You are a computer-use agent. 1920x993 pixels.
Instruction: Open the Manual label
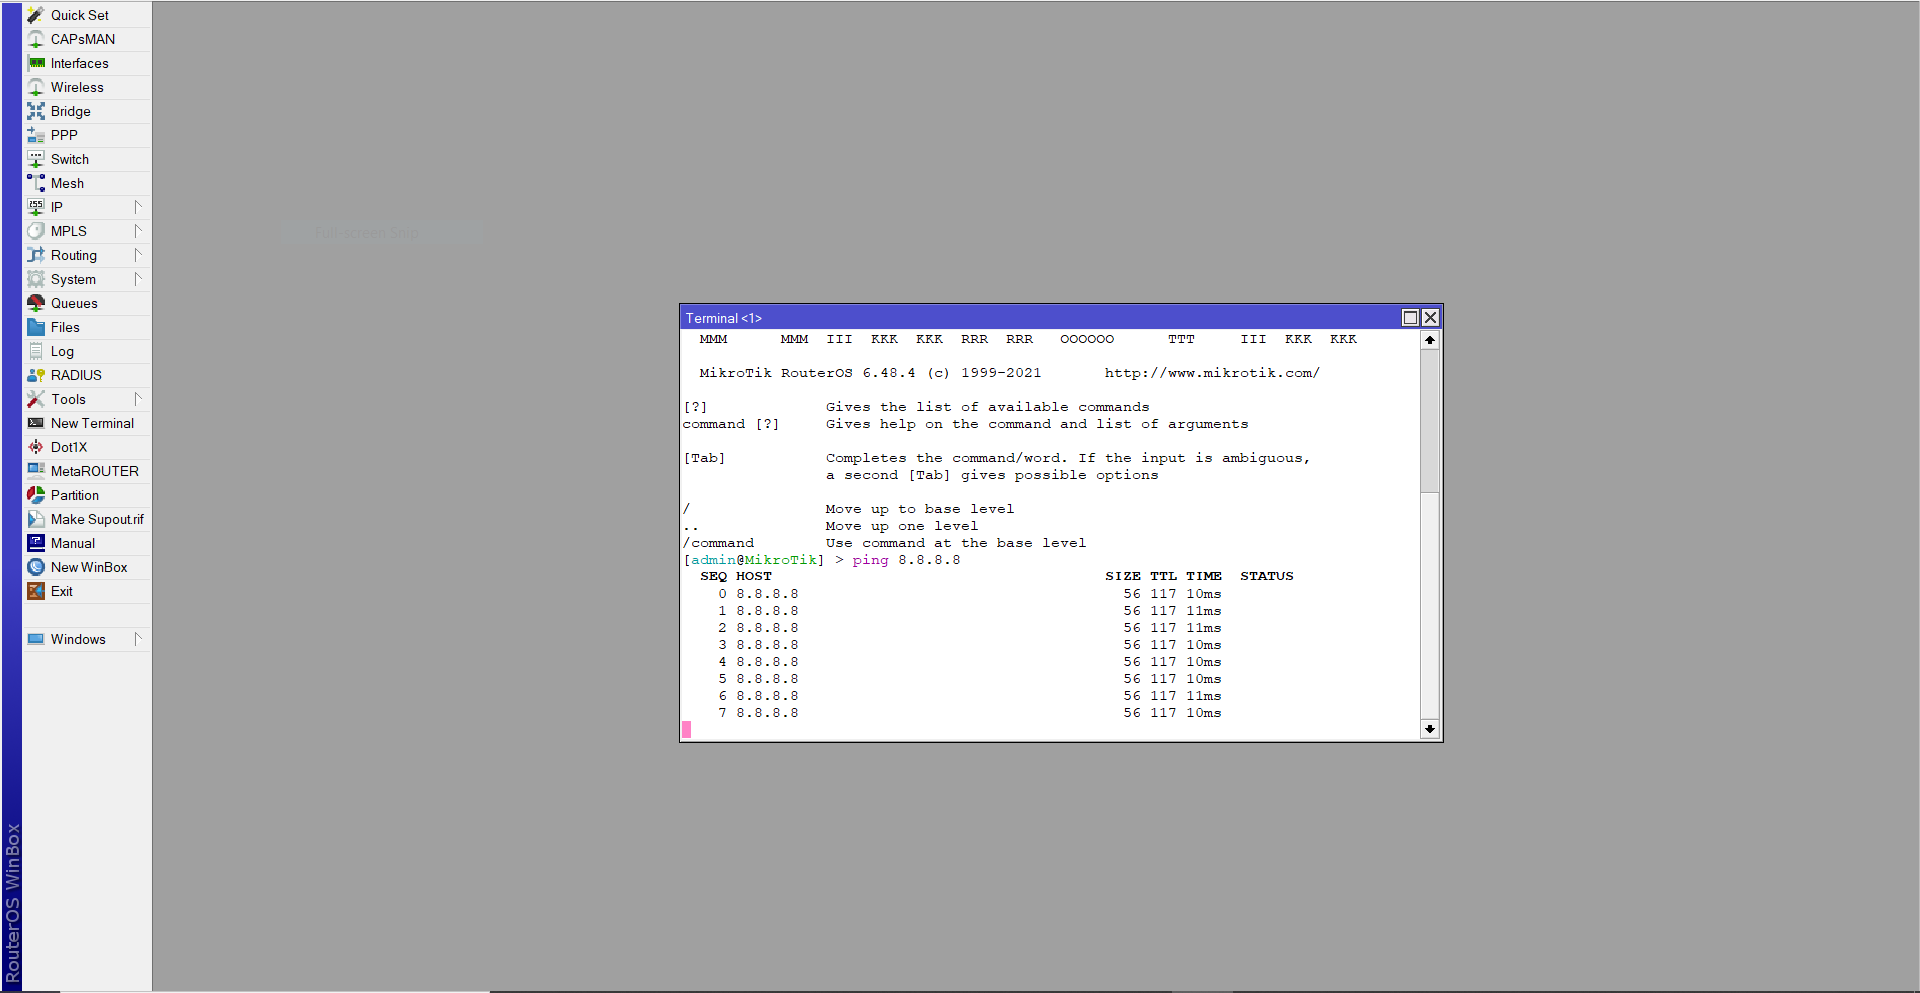click(x=73, y=543)
